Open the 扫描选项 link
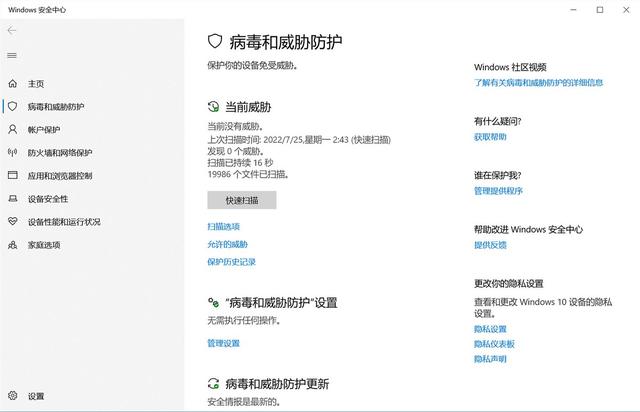Image resolution: width=640 pixels, height=412 pixels. [x=224, y=227]
